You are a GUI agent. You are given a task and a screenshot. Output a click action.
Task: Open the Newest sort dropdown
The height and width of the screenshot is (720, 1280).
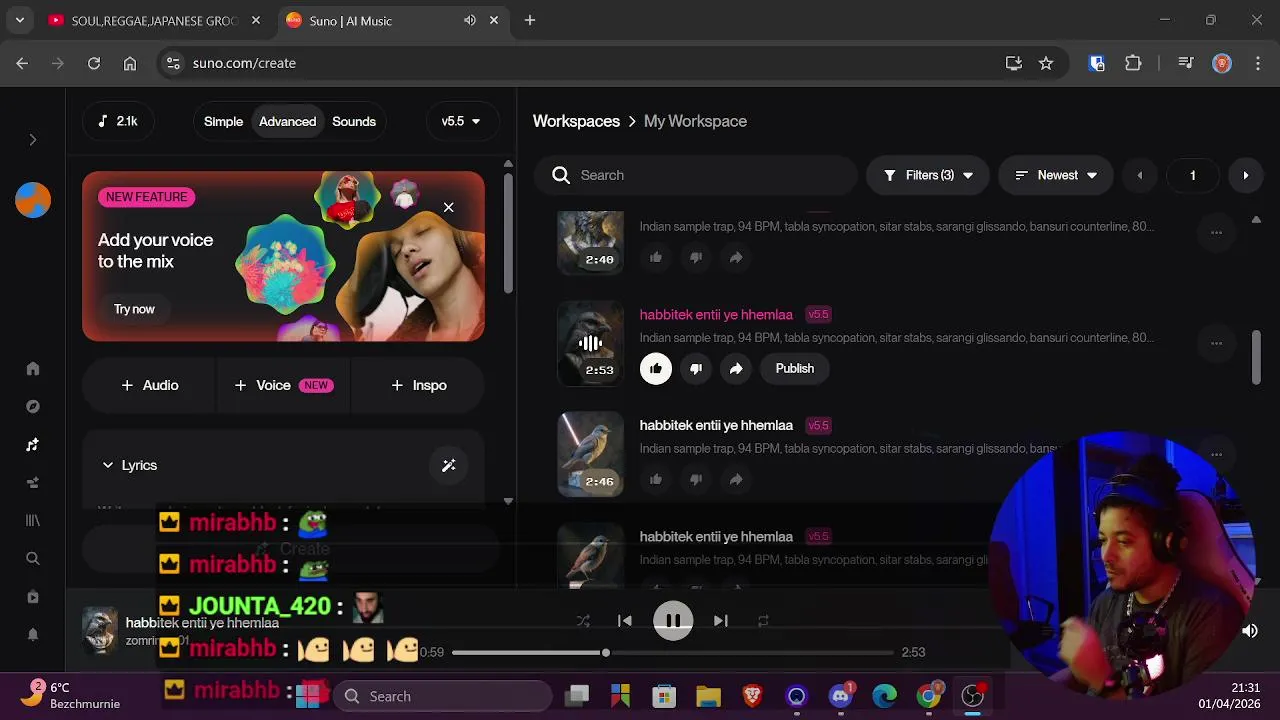pos(1056,175)
